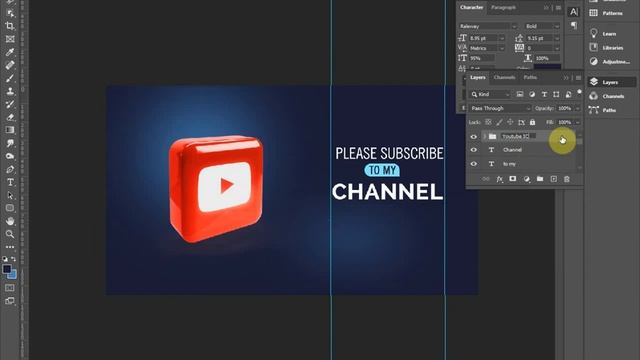Create a new layer
This screenshot has height=360, width=640.
tap(553, 179)
